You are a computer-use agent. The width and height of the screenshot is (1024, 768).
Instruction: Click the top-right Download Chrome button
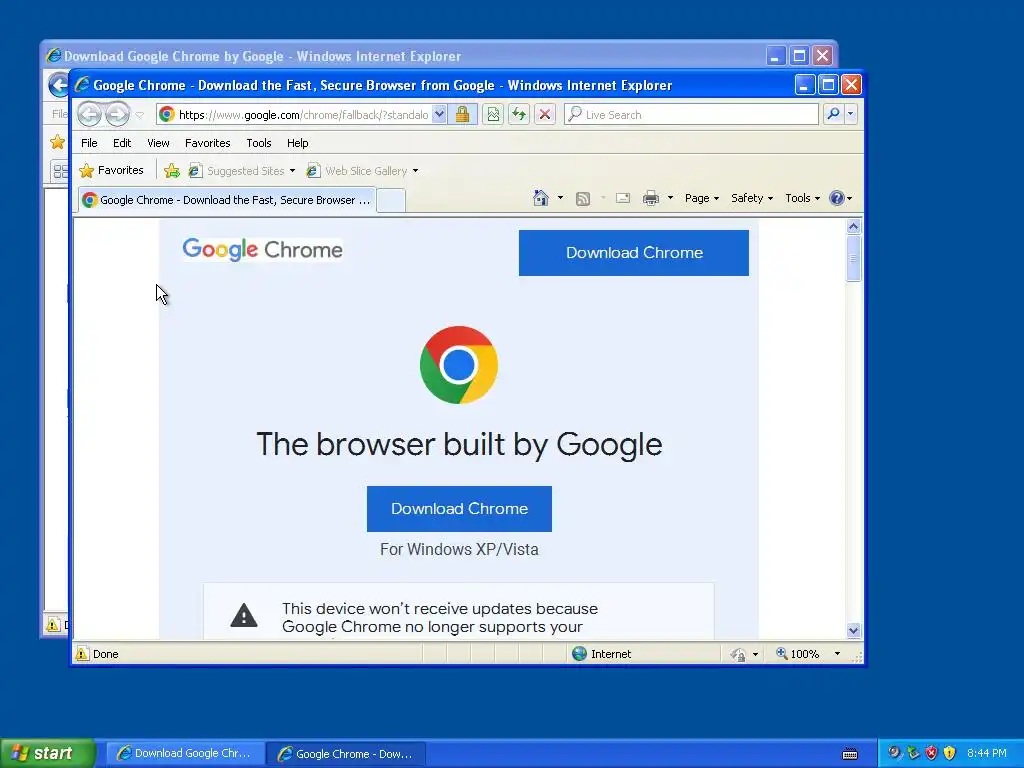[633, 253]
